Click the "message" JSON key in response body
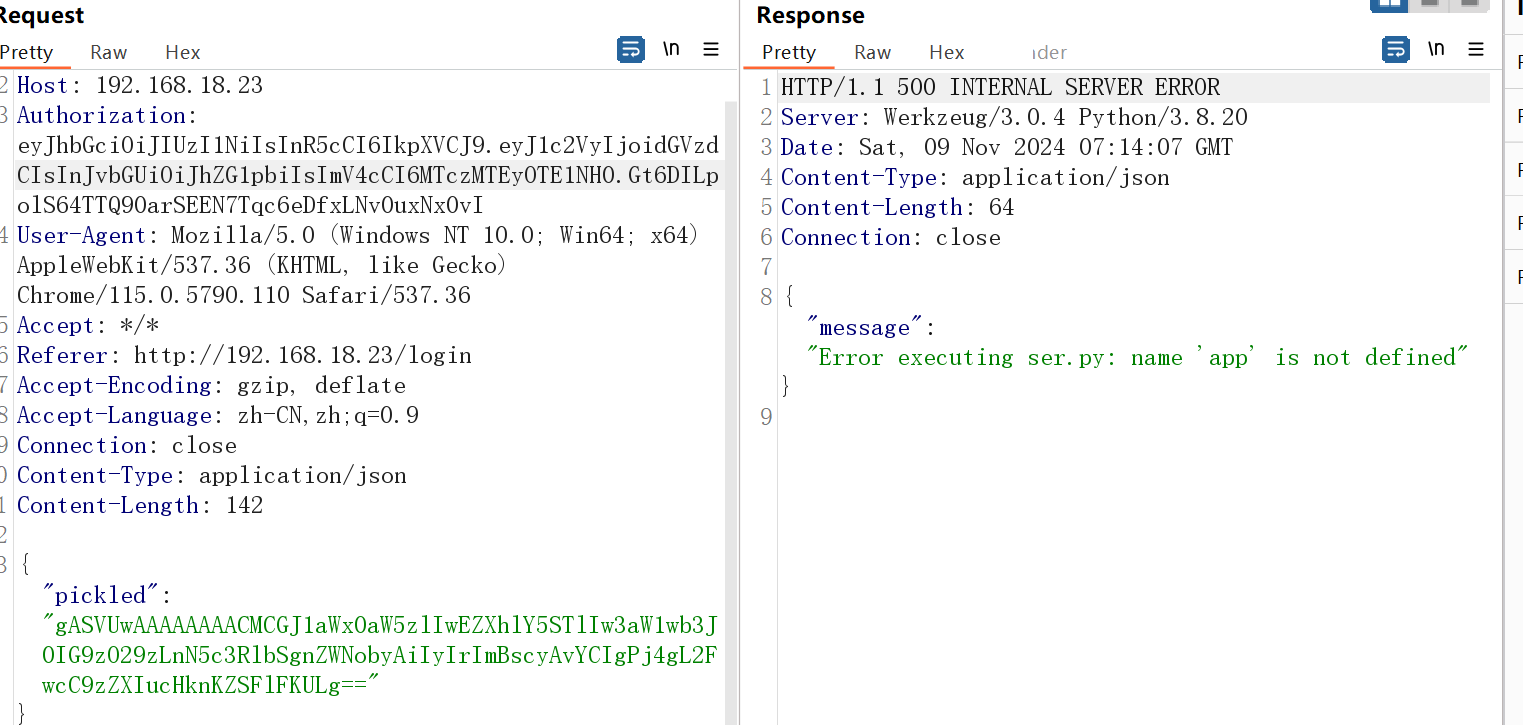The width and height of the screenshot is (1523, 725). coord(864,327)
